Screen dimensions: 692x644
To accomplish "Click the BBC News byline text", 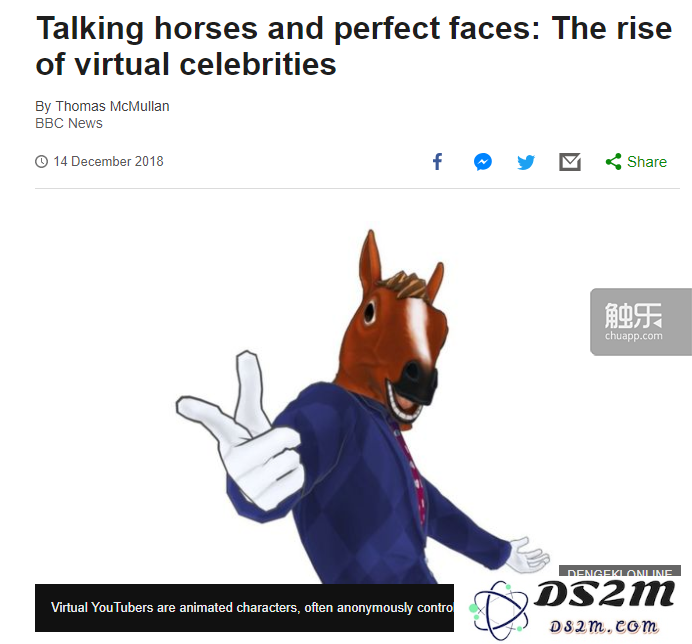I will coord(69,123).
